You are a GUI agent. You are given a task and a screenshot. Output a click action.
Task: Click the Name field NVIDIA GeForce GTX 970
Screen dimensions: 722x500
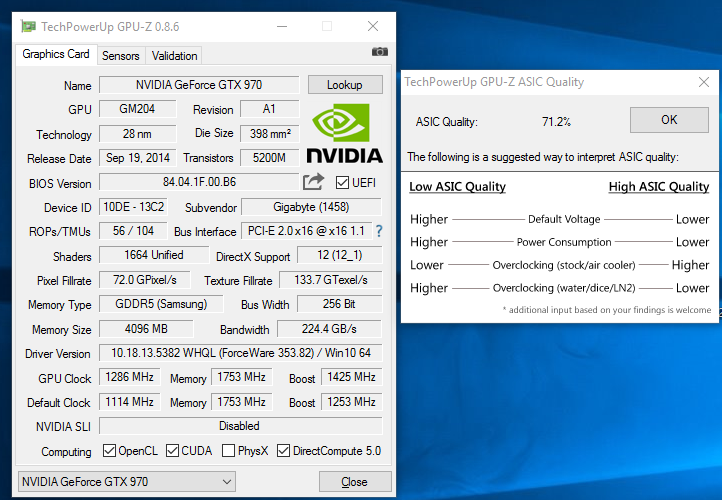(x=199, y=85)
